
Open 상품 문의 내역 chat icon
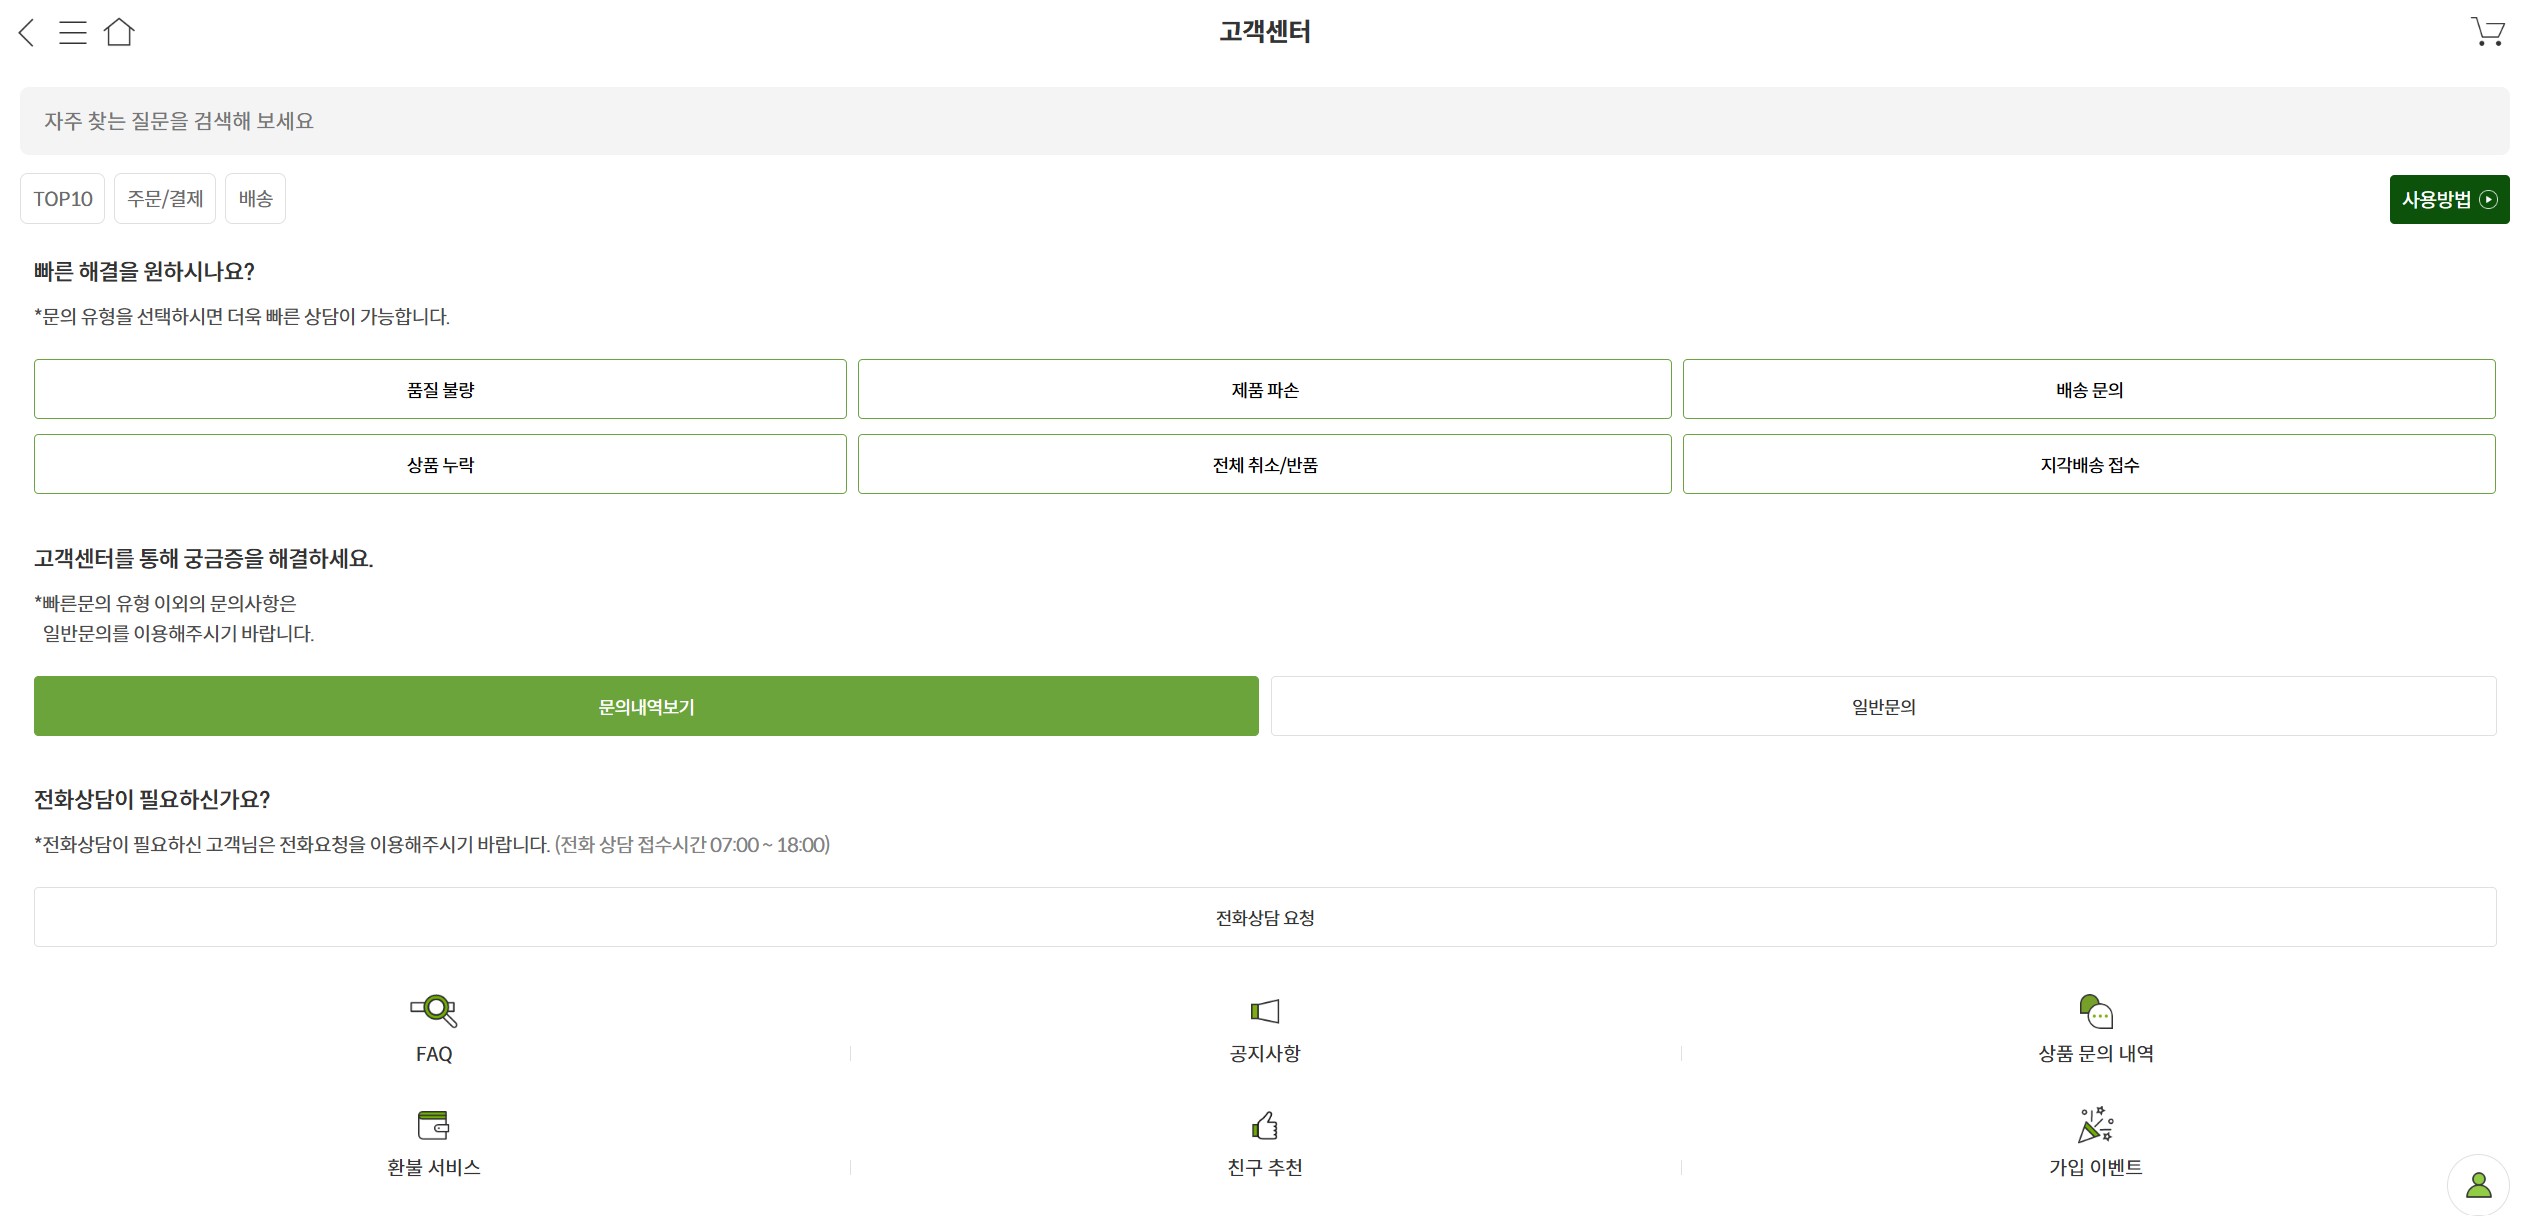click(x=2096, y=1011)
